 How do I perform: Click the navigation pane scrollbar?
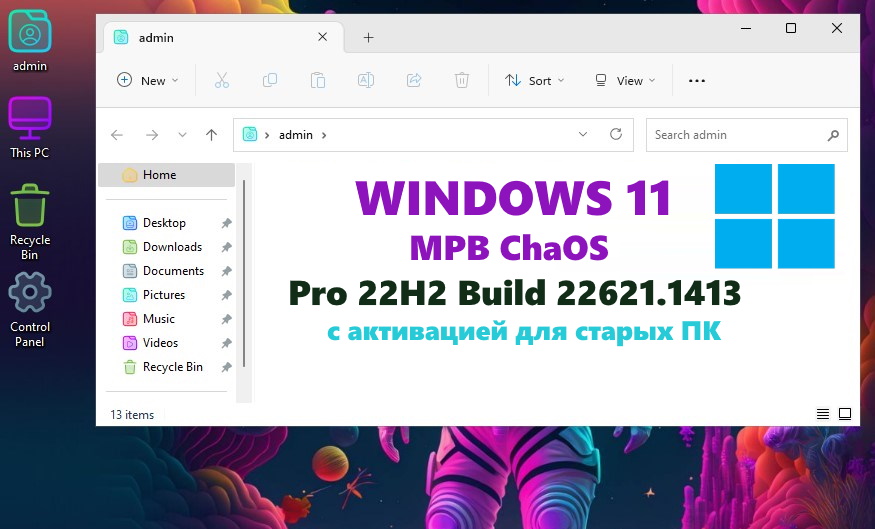click(244, 273)
